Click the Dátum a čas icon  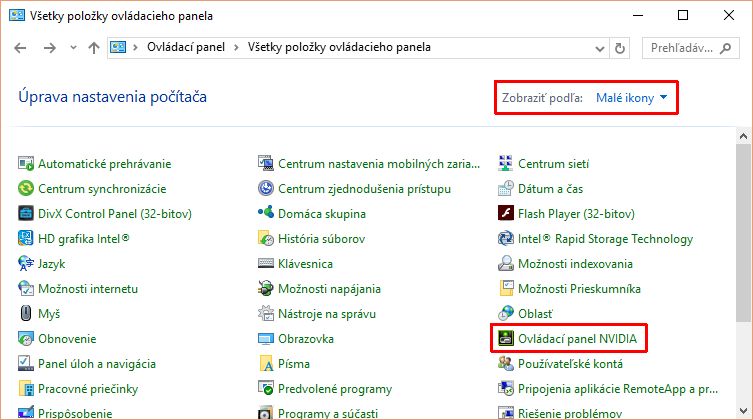506,189
